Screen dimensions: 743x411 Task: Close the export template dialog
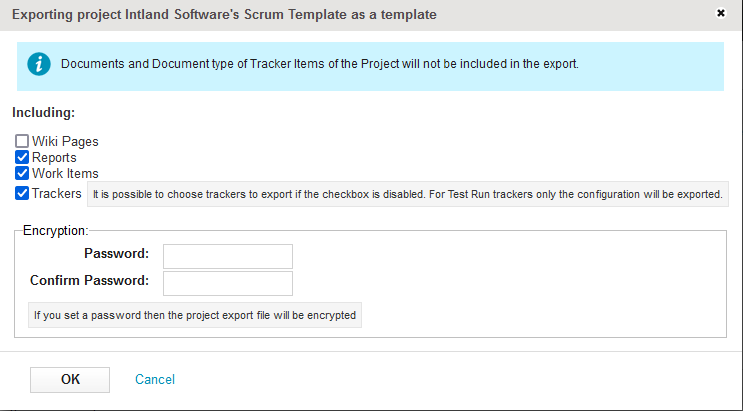click(x=722, y=14)
